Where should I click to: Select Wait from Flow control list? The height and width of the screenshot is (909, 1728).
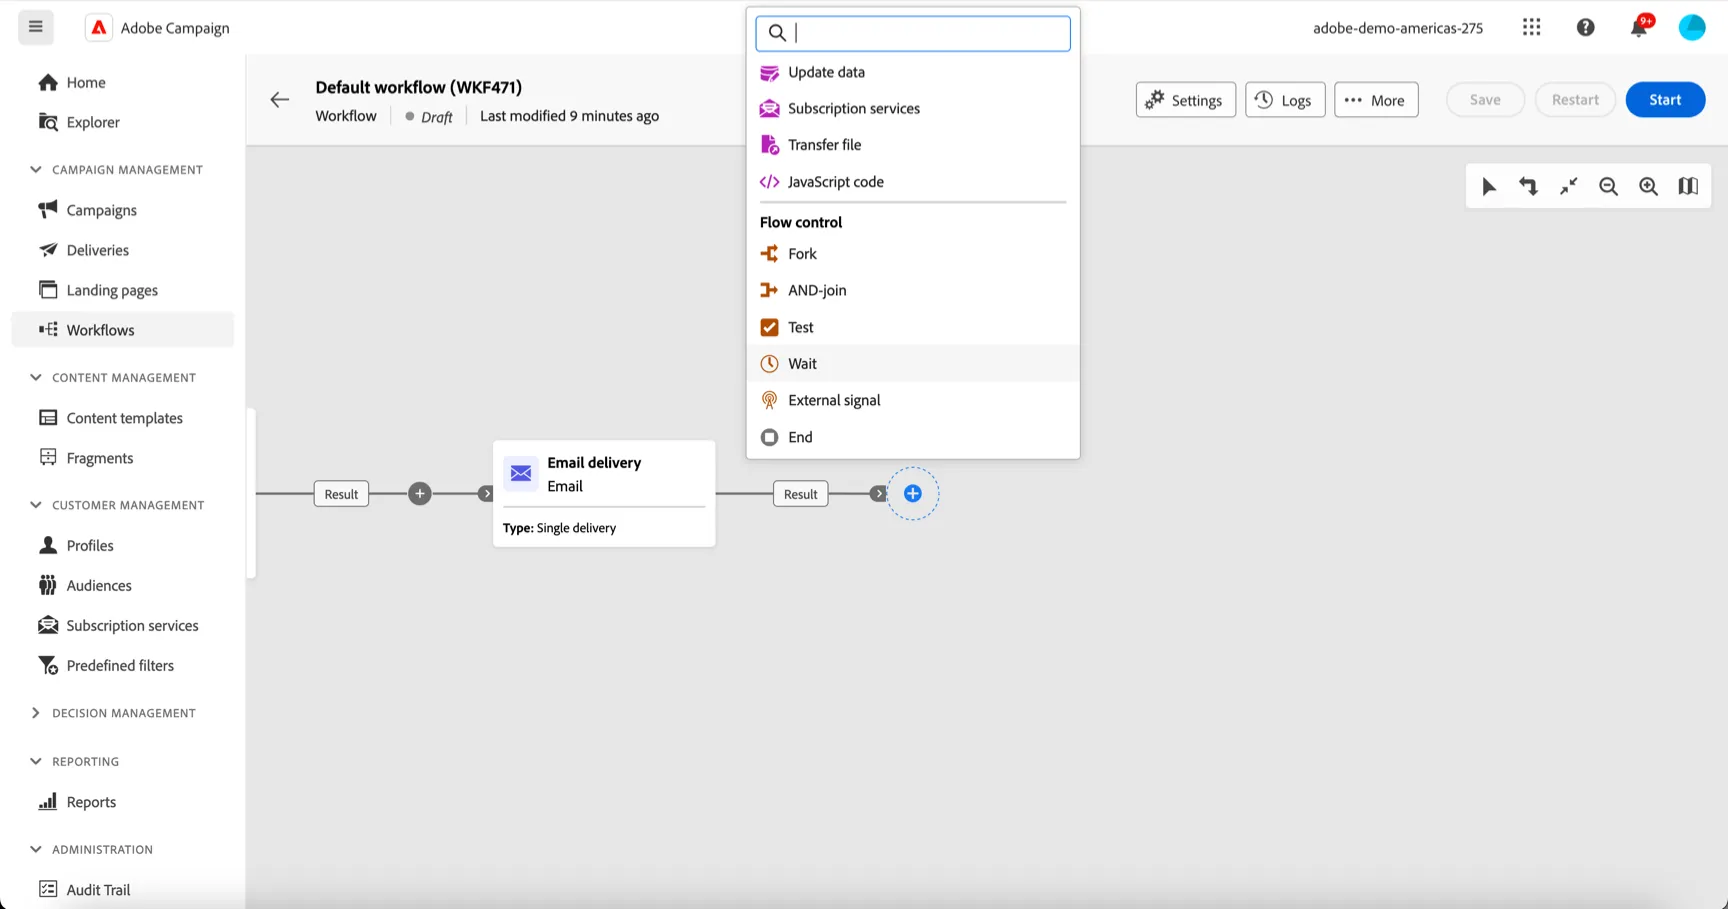tap(913, 364)
